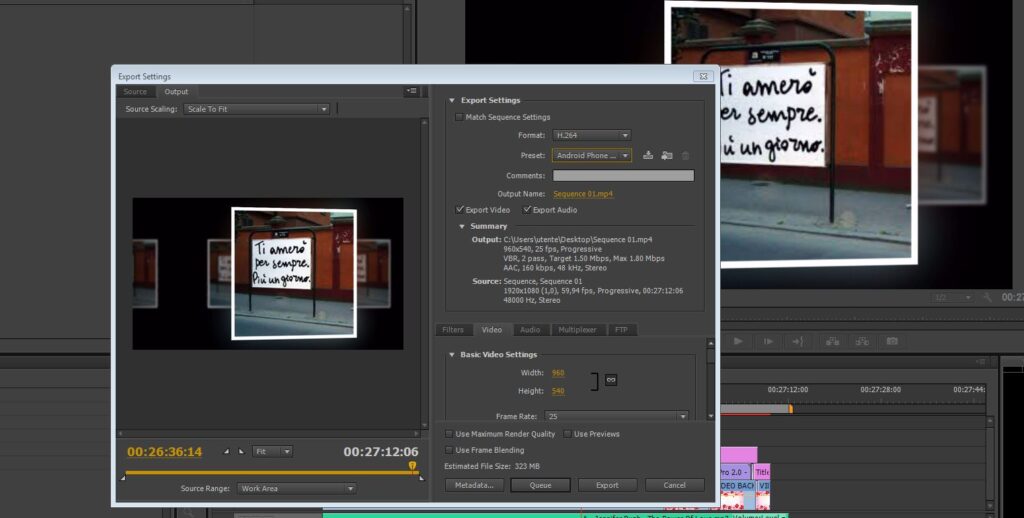This screenshot has height=518, width=1024.
Task: Open the FTP tab
Action: [621, 330]
